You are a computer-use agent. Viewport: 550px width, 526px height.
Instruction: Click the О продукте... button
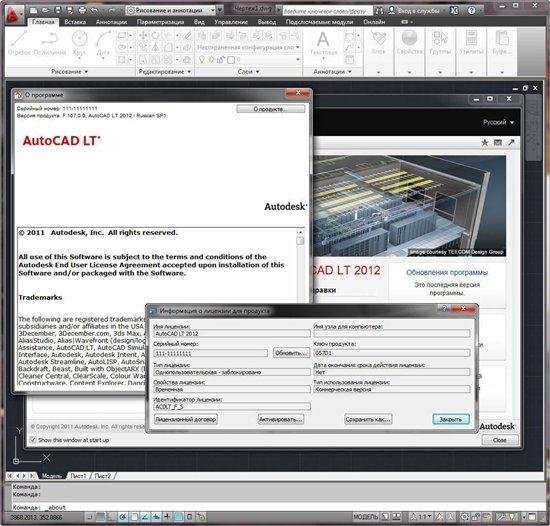[270, 109]
